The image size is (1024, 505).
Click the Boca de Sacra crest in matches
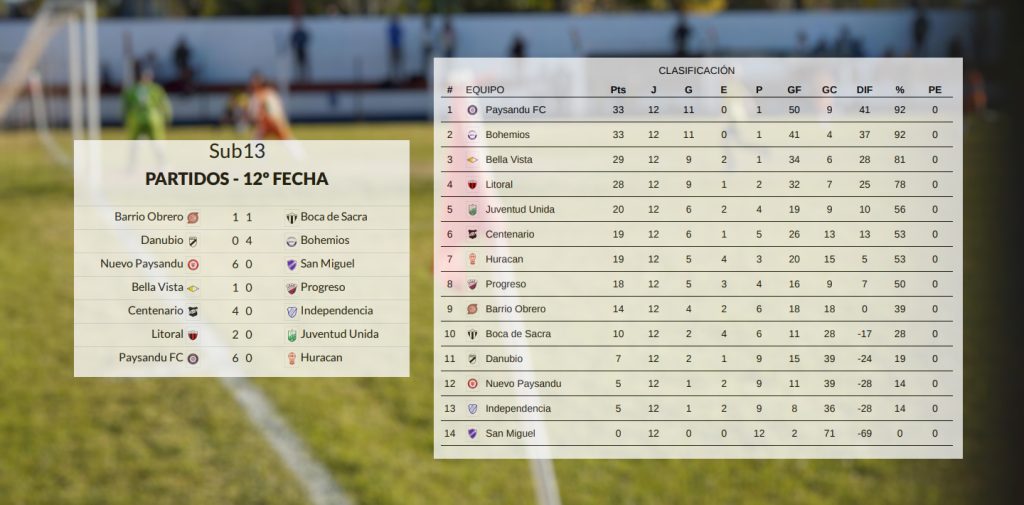pyautogui.click(x=291, y=218)
